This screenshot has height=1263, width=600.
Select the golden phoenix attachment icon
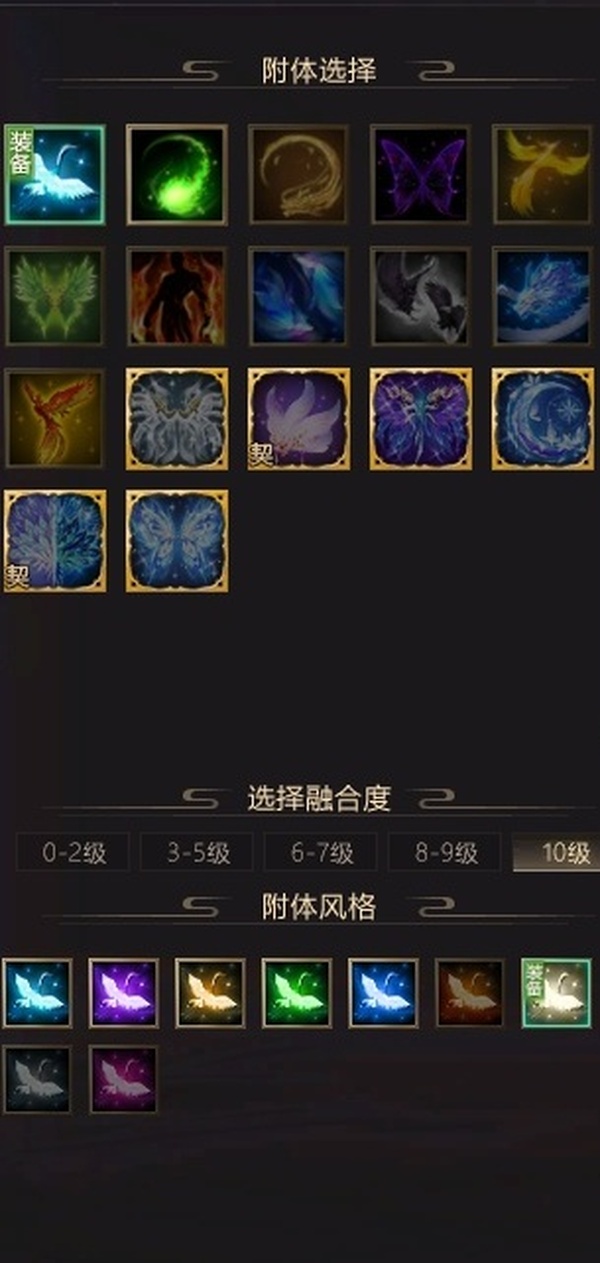pyautogui.click(x=543, y=174)
